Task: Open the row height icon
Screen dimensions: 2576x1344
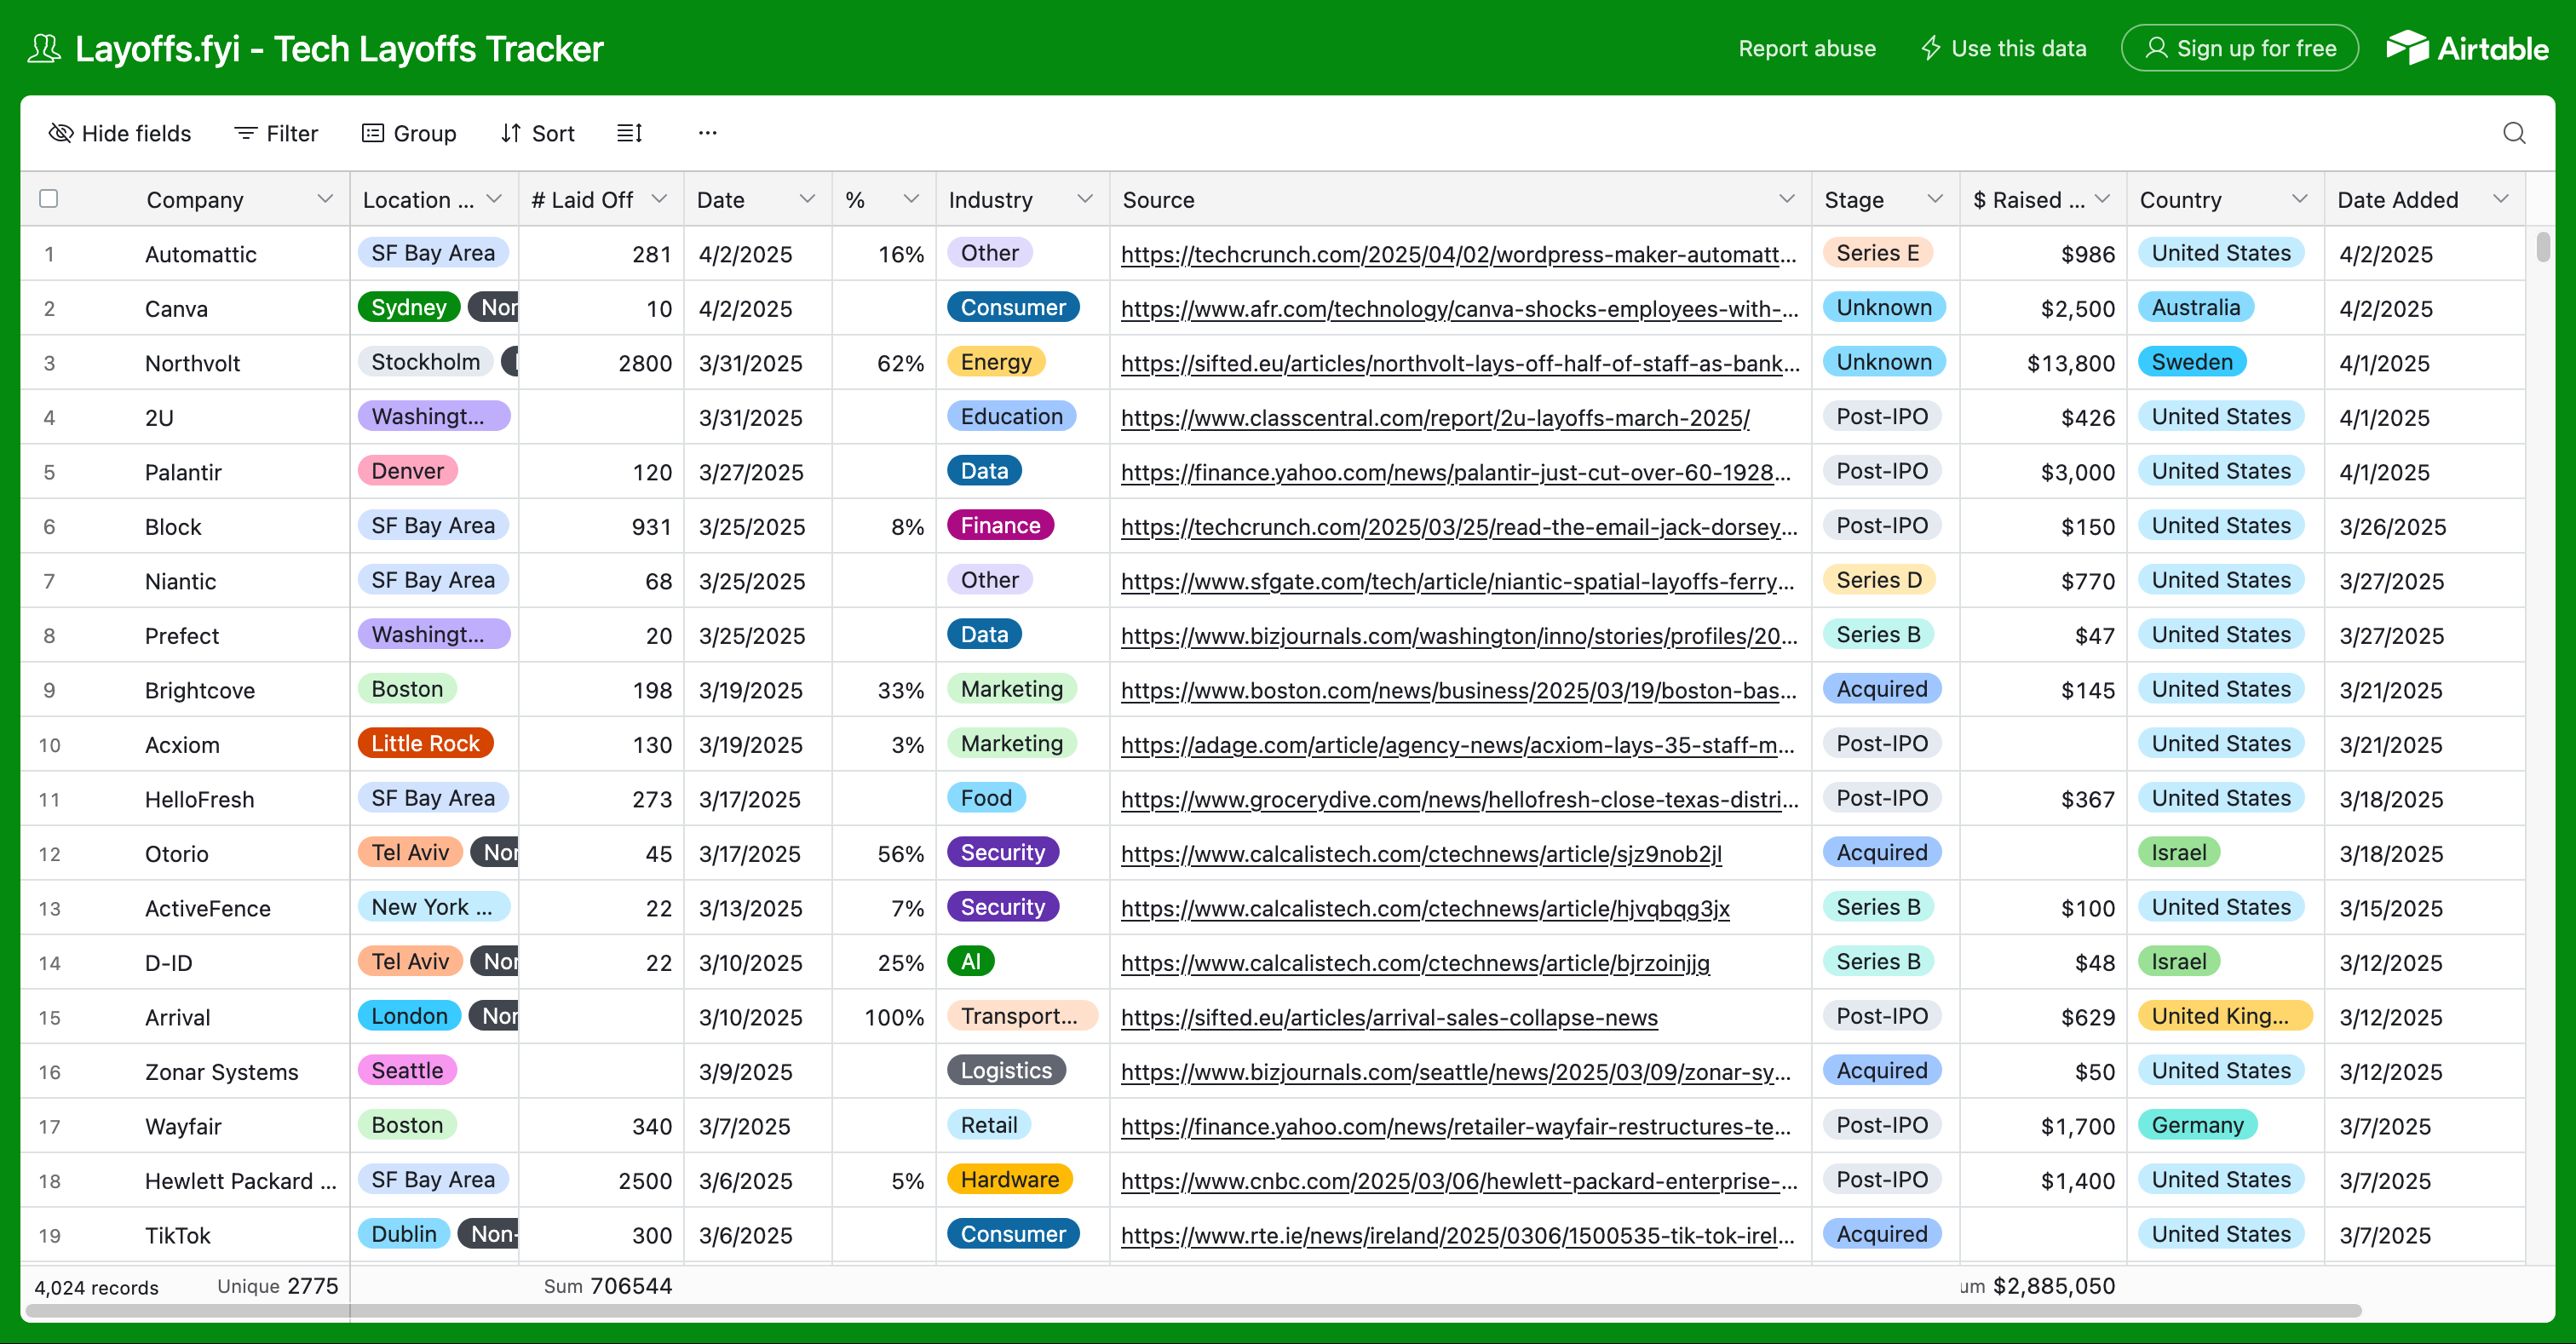Action: tap(629, 133)
